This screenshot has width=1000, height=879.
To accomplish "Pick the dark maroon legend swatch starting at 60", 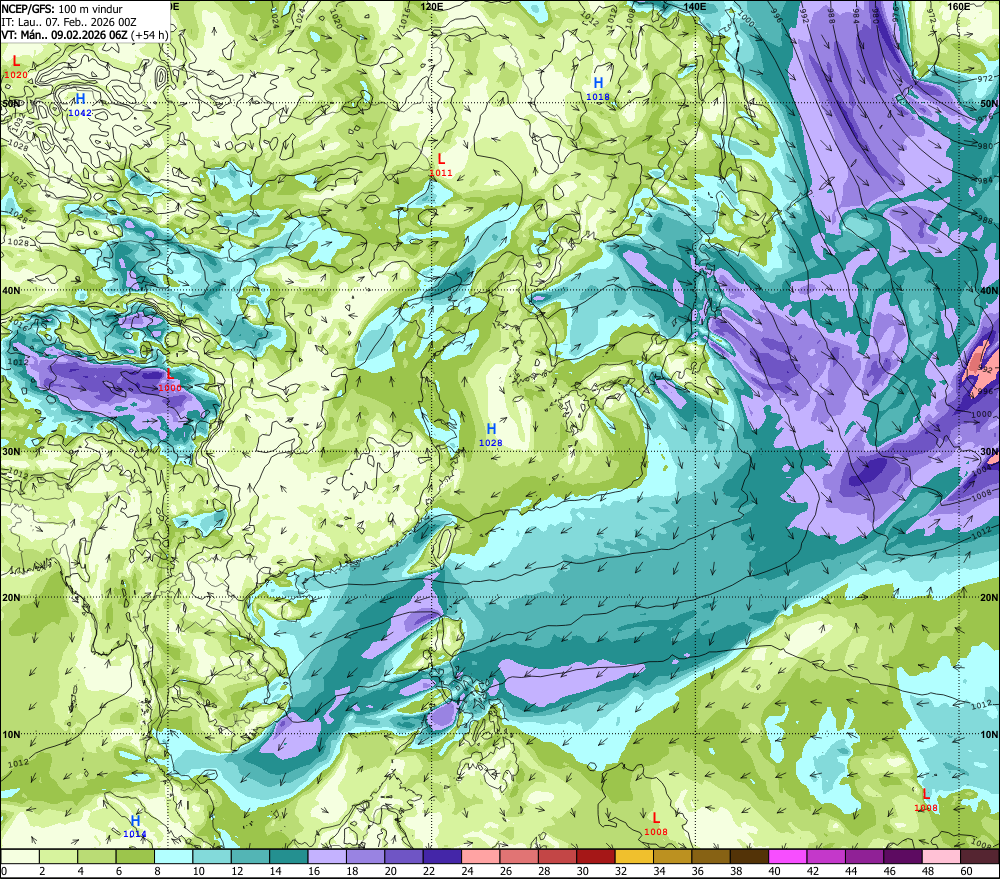I will click(980, 856).
